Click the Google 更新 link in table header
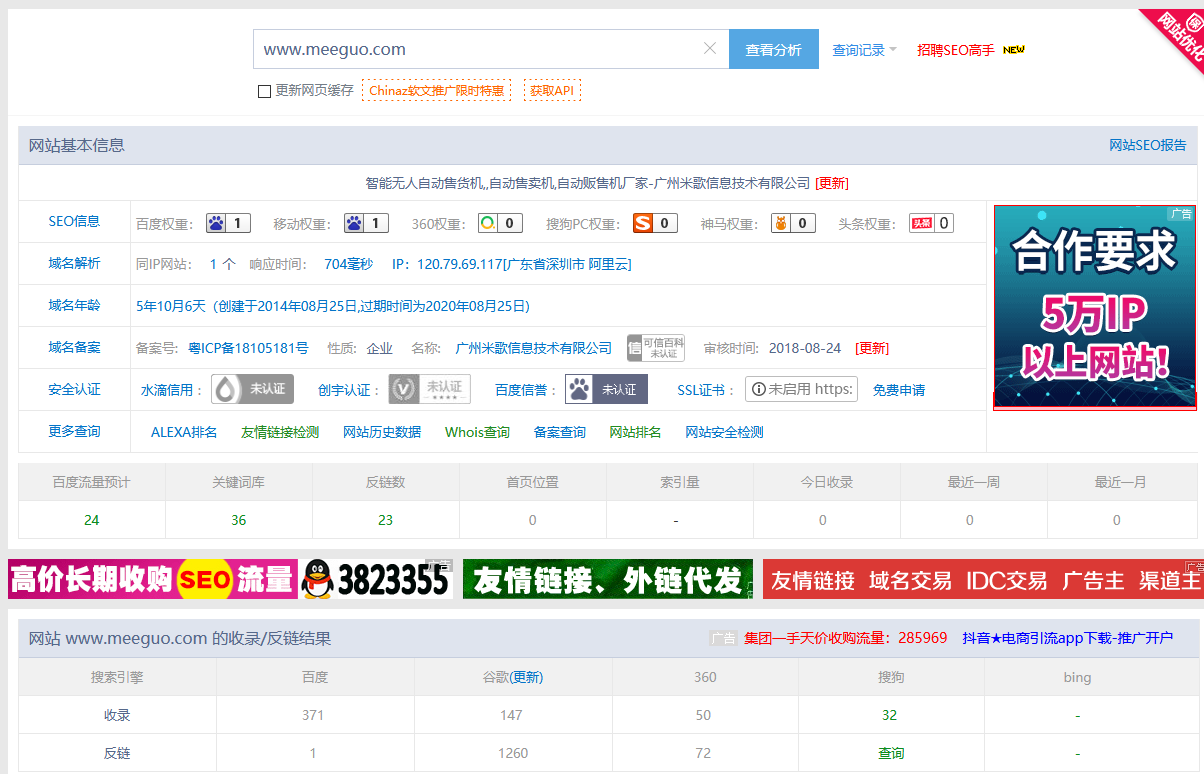This screenshot has width=1204, height=774. pyautogui.click(x=527, y=677)
